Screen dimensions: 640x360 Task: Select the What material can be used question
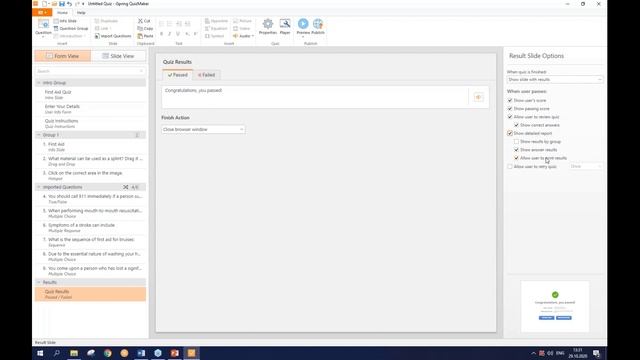pyautogui.click(x=91, y=161)
